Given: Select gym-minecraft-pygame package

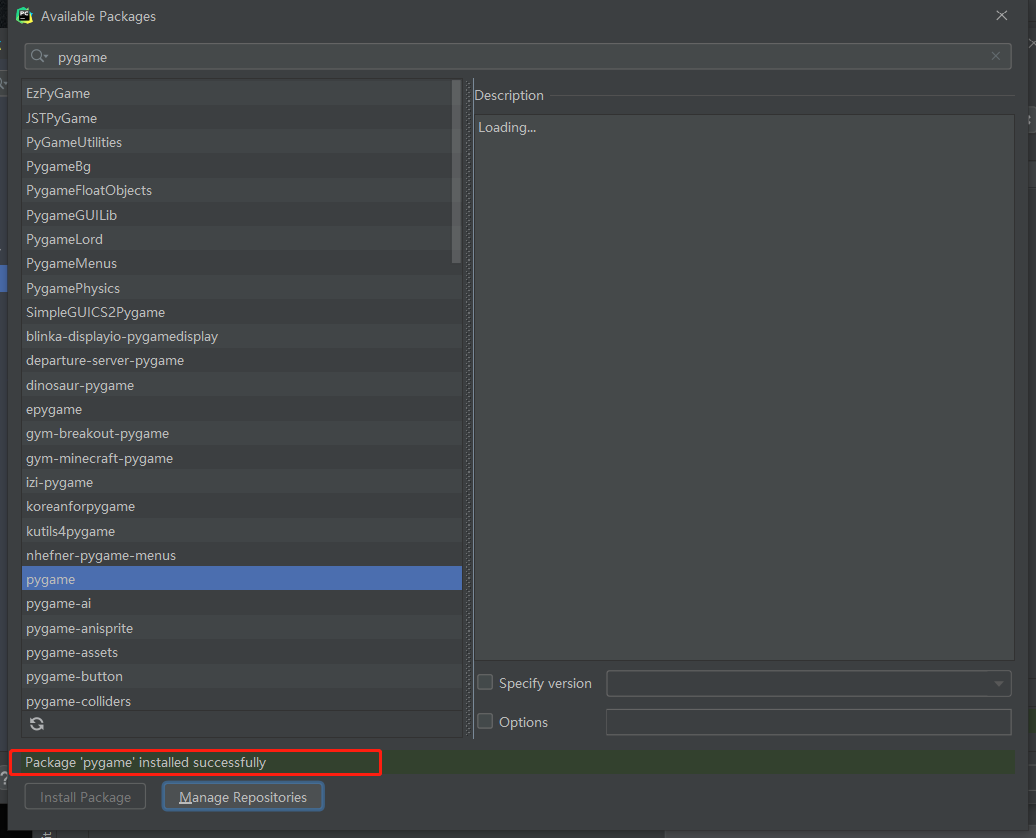Looking at the screenshot, I should click(242, 458).
